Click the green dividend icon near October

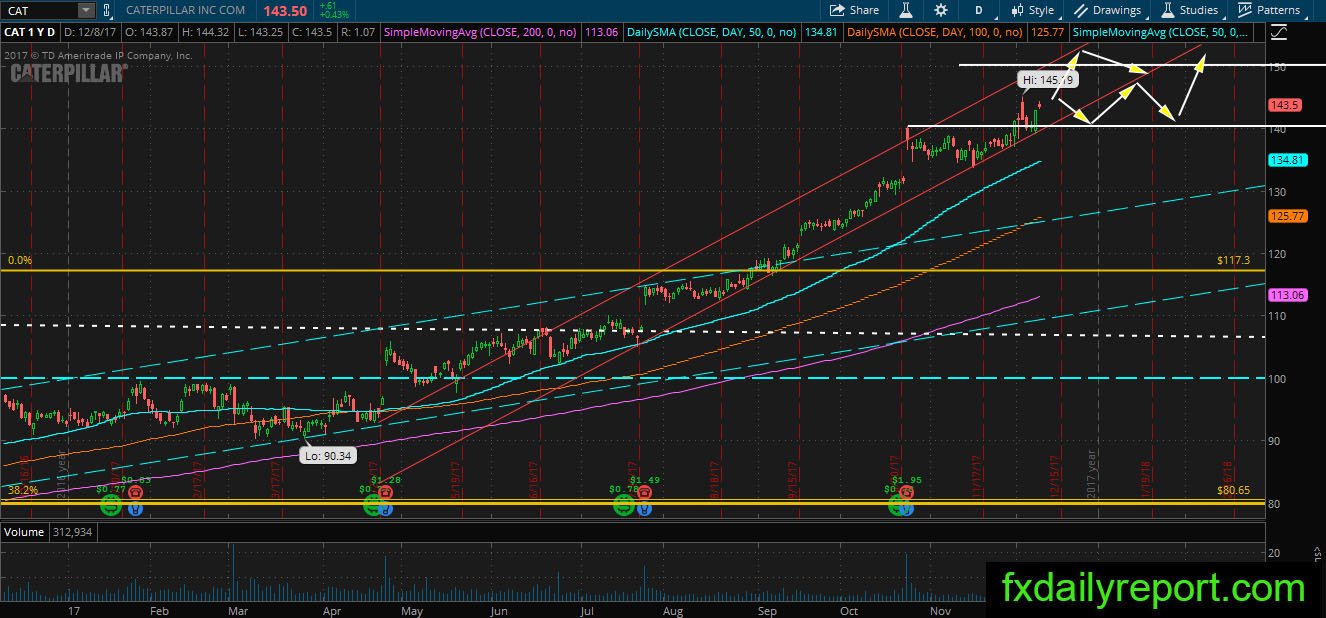tap(895, 506)
